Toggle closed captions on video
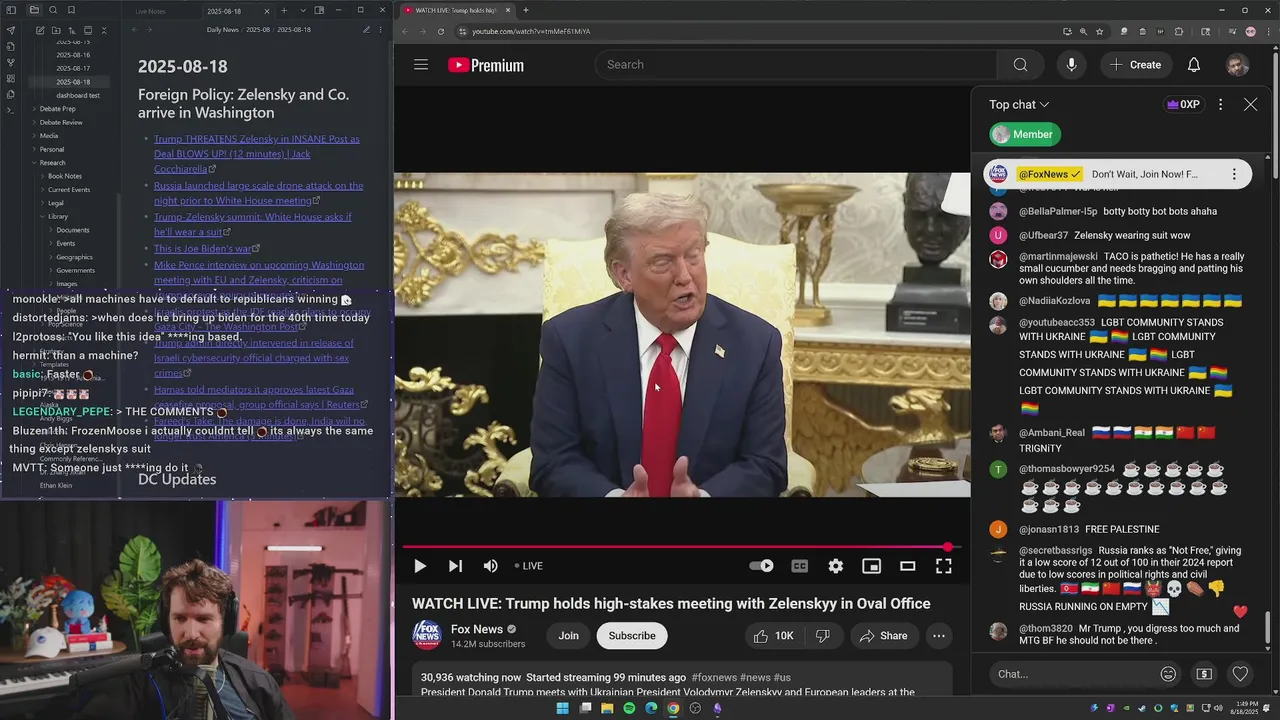1280x720 pixels. click(x=799, y=566)
